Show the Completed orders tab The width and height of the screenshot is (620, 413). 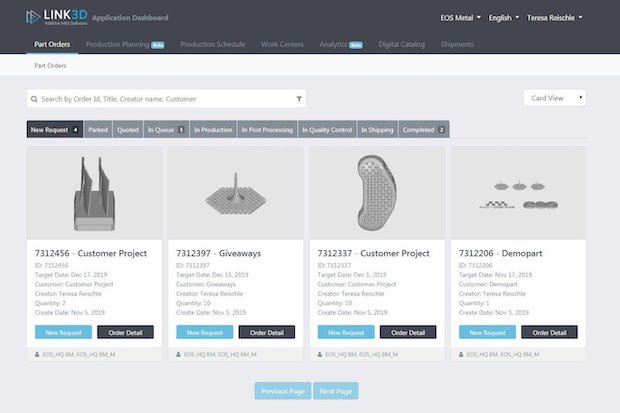424,130
